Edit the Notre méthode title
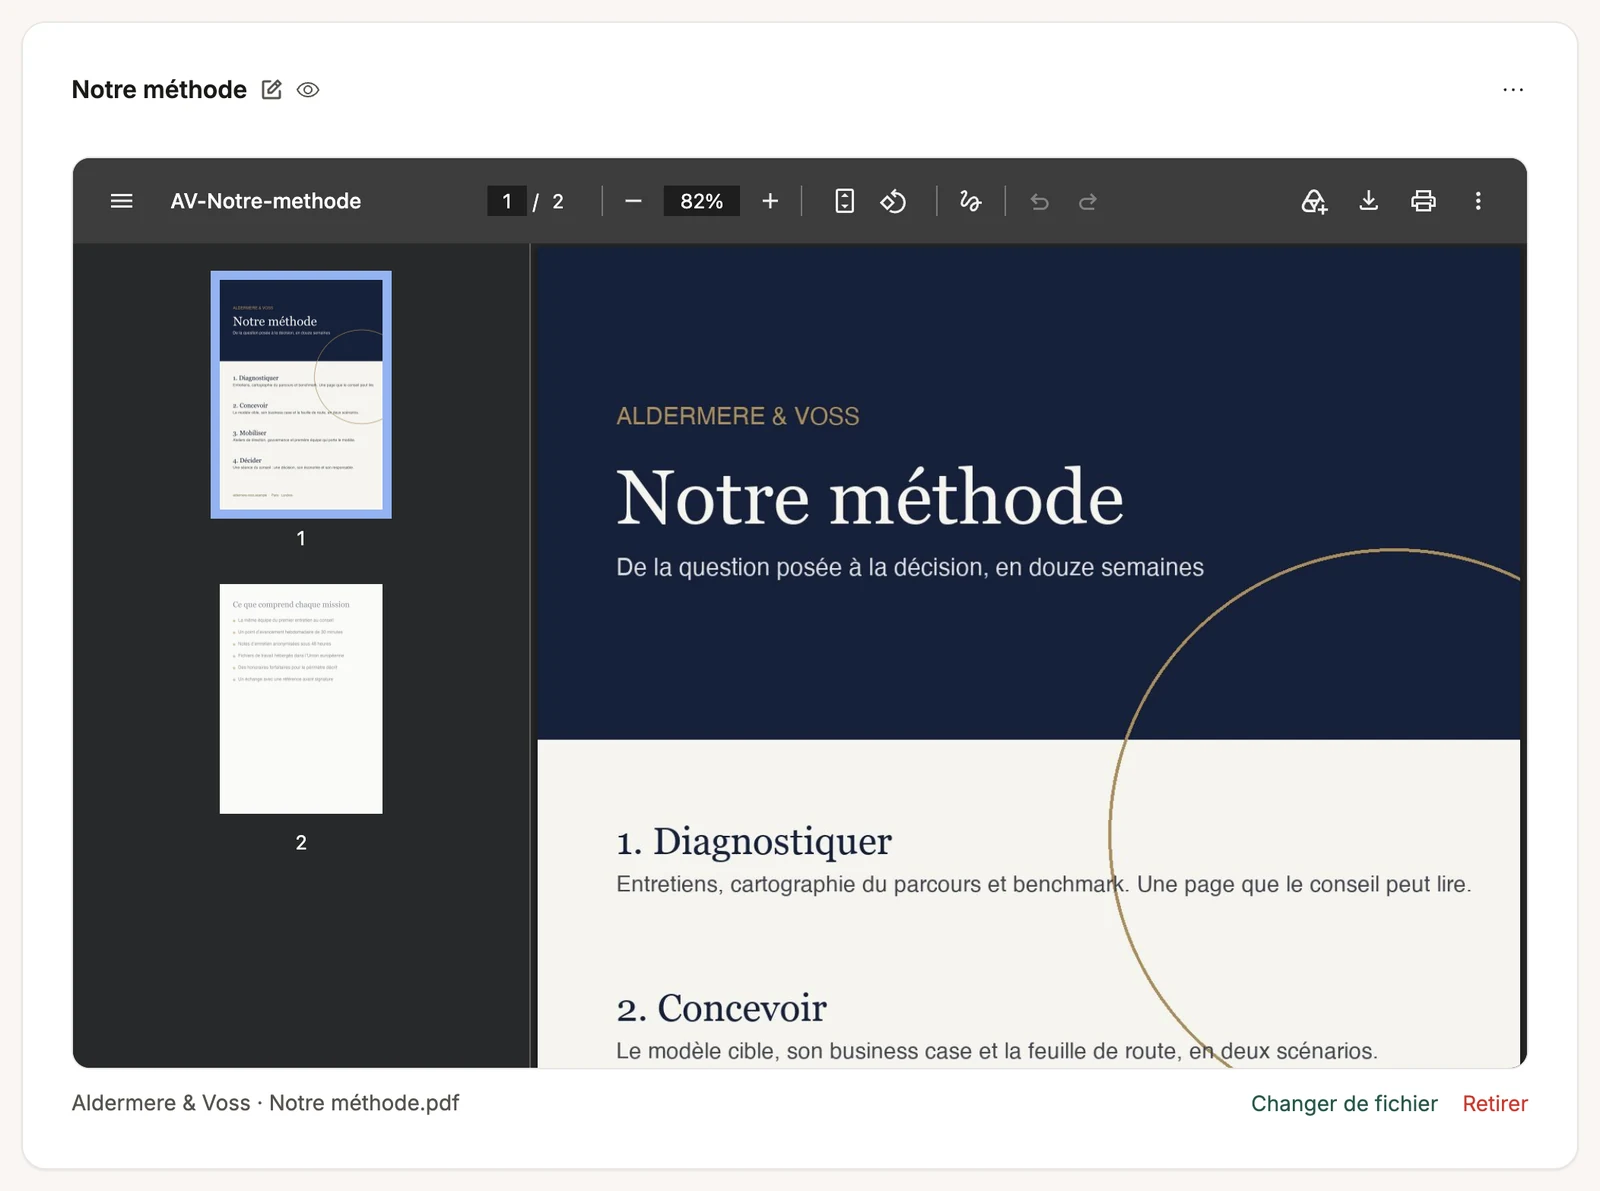This screenshot has height=1191, width=1600. (x=271, y=90)
